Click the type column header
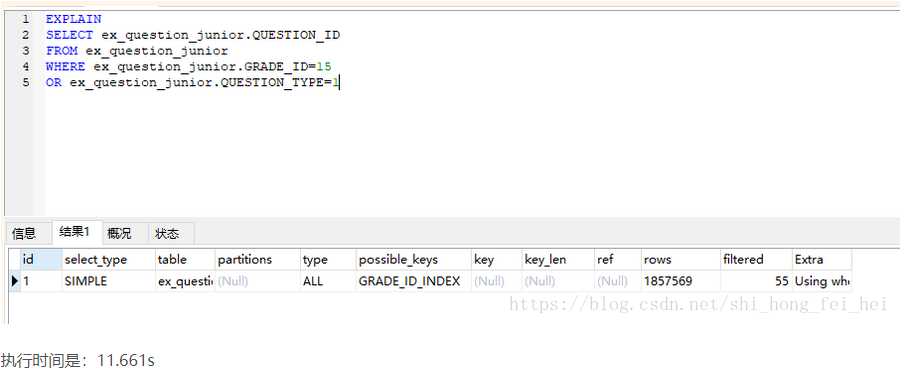The width and height of the screenshot is (906, 383). click(328, 260)
